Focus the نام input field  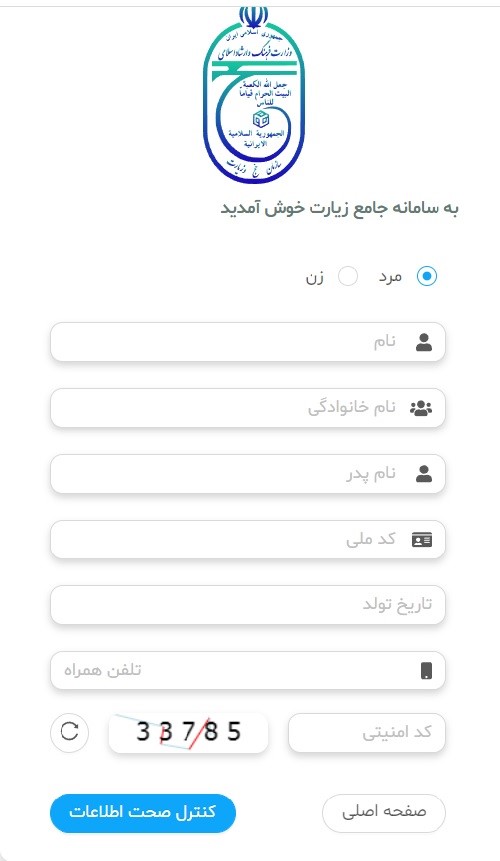248,342
